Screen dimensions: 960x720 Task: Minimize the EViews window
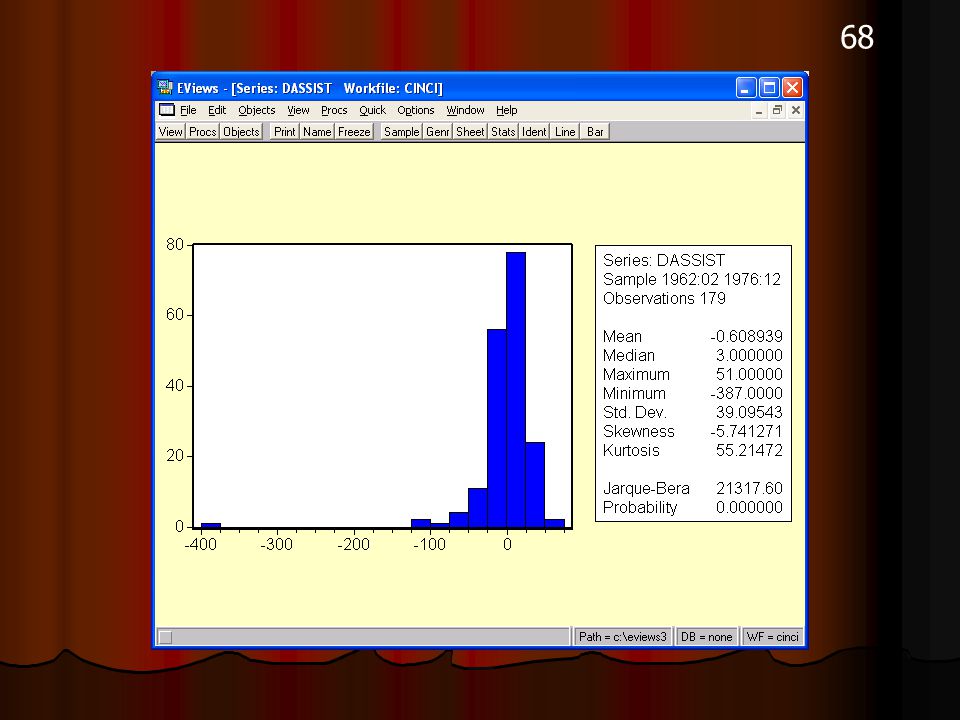(x=746, y=88)
